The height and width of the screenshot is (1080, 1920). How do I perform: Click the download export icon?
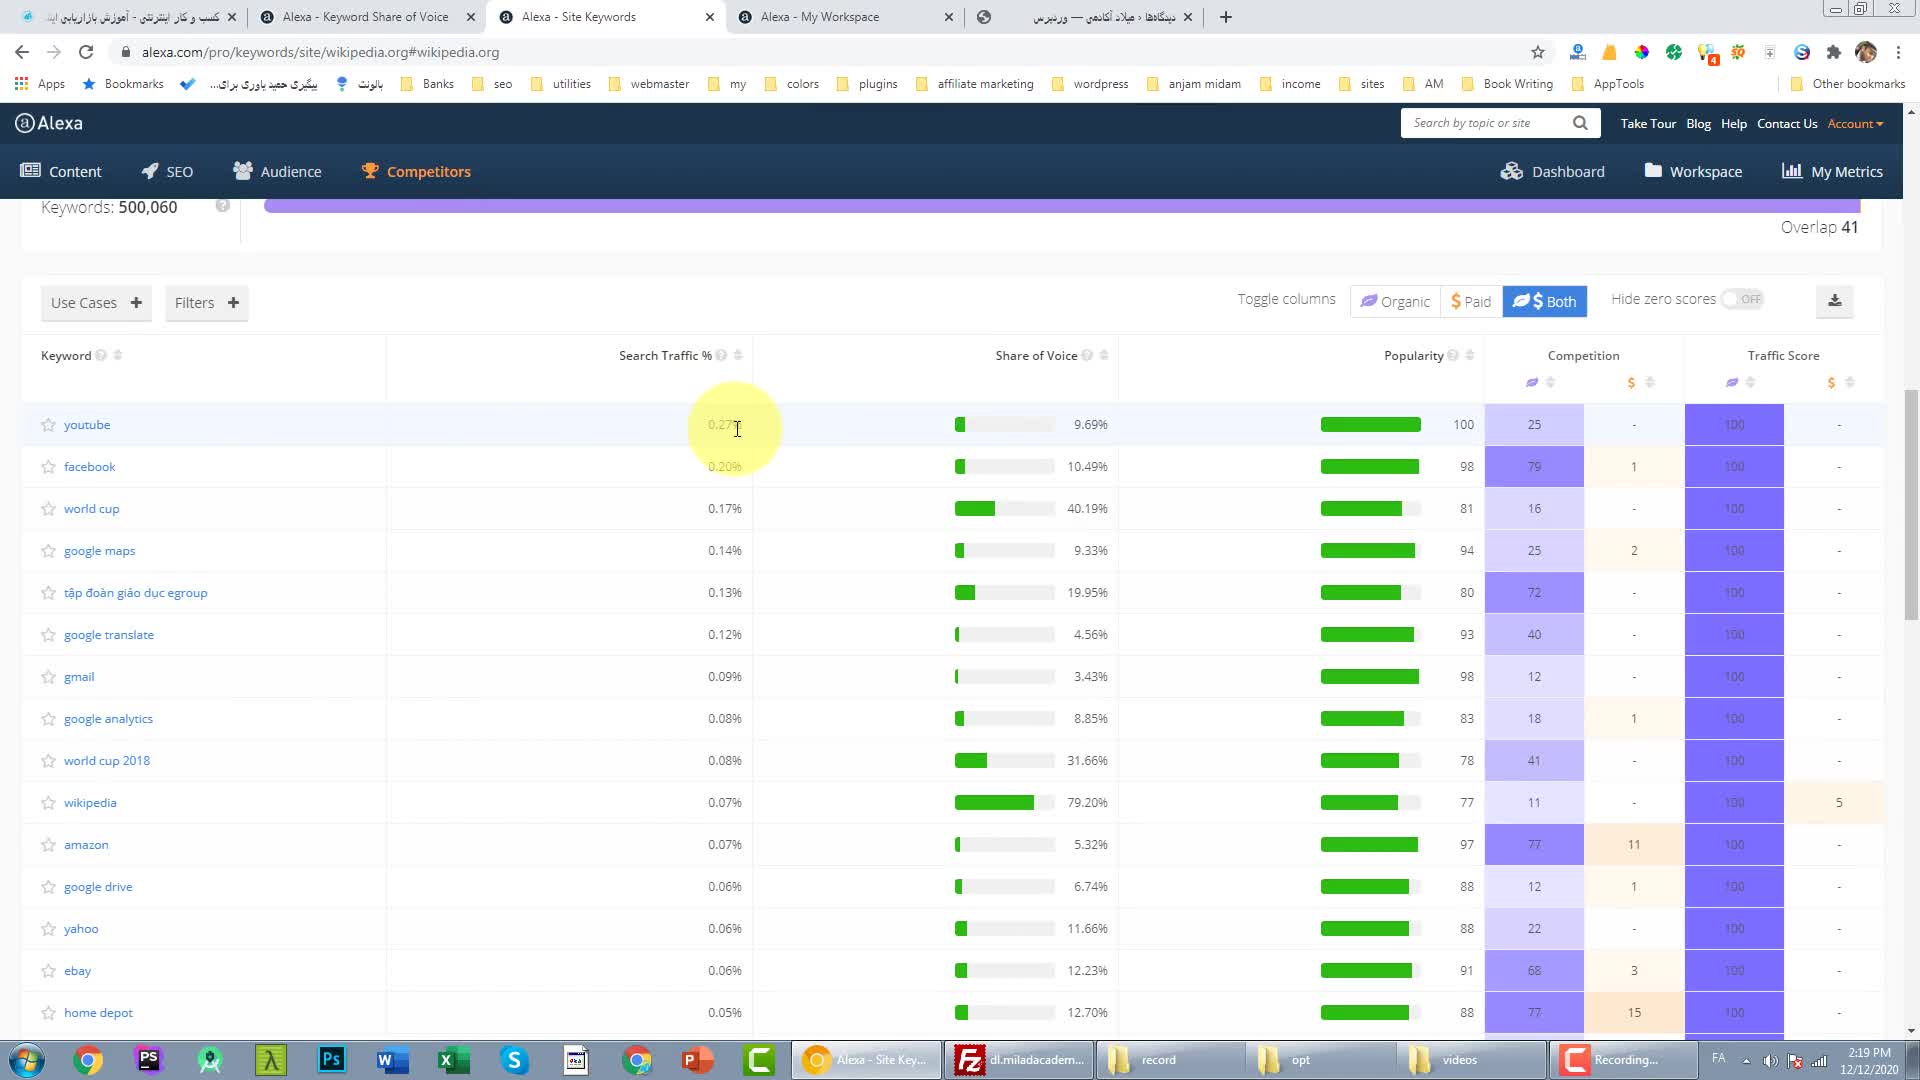pos(1834,300)
